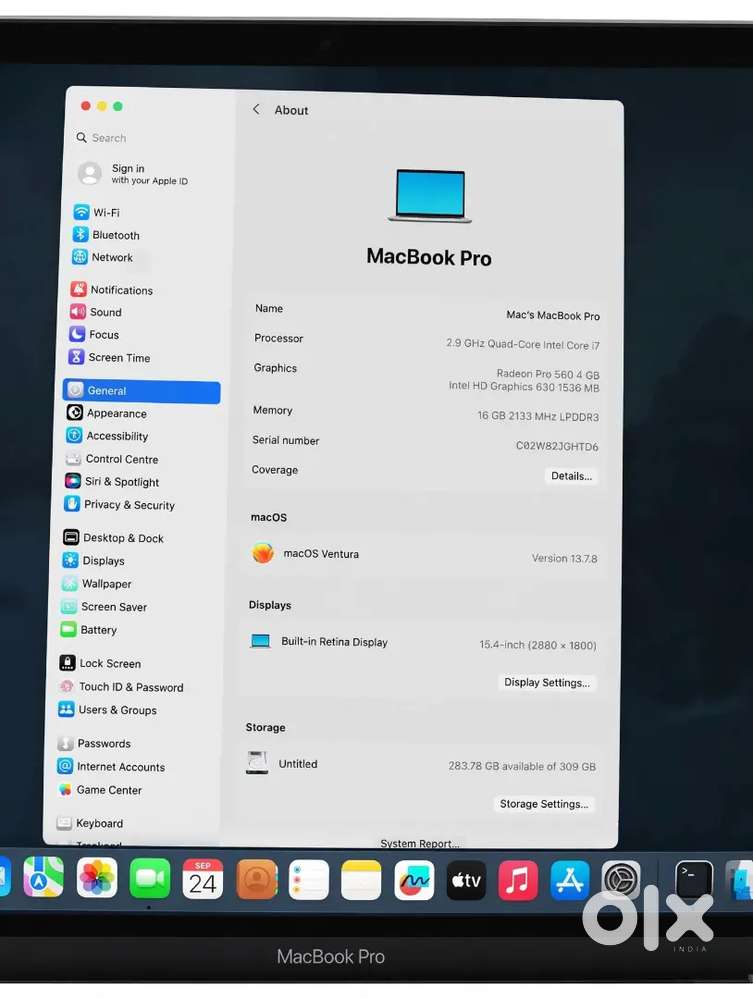Image resolution: width=753 pixels, height=999 pixels.
Task: Launch FaceTime from the Dock
Action: 150,878
